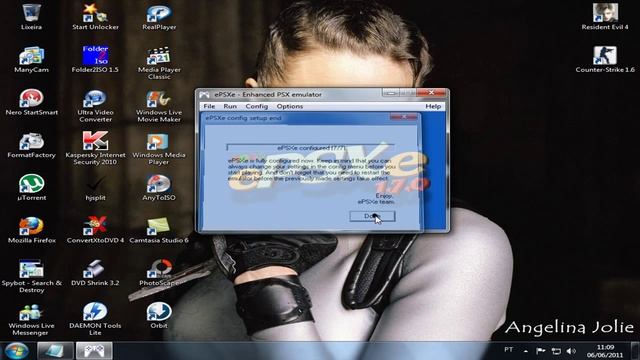Image resolution: width=640 pixels, height=360 pixels.
Task: Minimize the ePSXe emulator window
Action: click(x=391, y=93)
